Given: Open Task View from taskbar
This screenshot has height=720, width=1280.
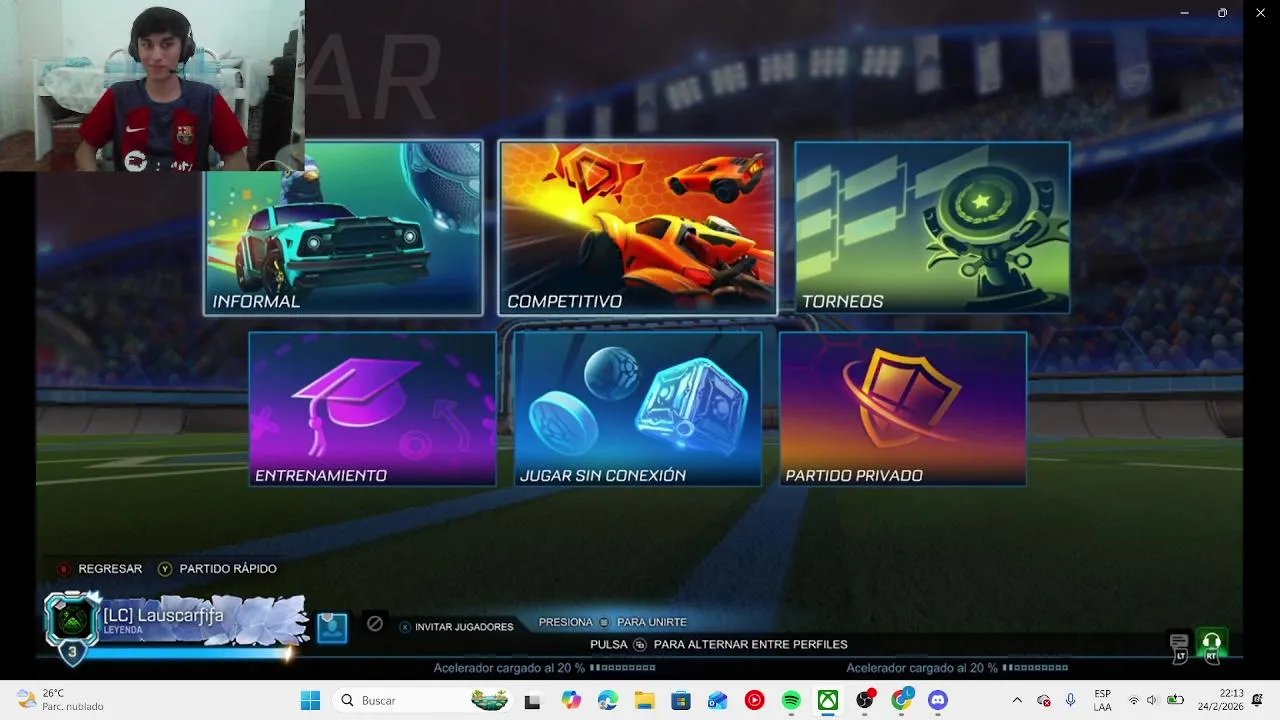Looking at the screenshot, I should click(532, 700).
